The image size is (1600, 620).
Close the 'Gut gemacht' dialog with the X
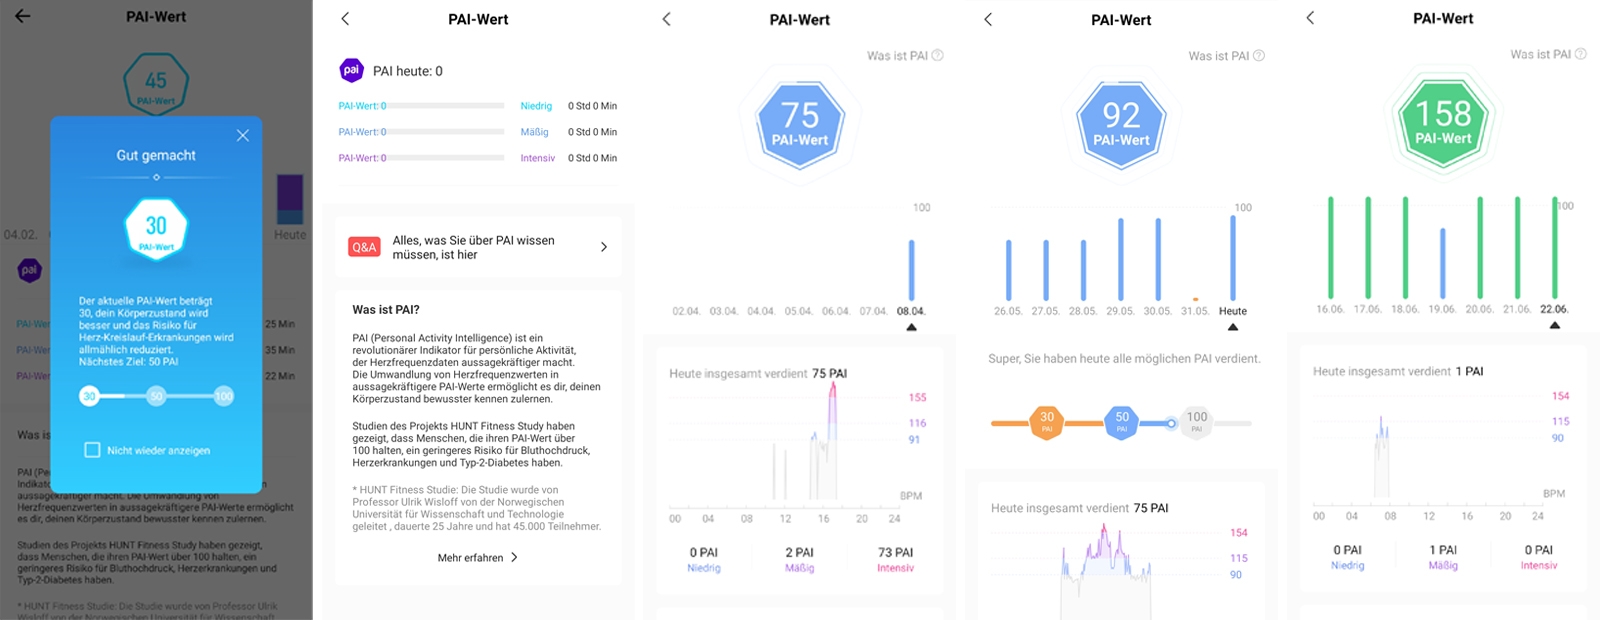[x=243, y=135]
